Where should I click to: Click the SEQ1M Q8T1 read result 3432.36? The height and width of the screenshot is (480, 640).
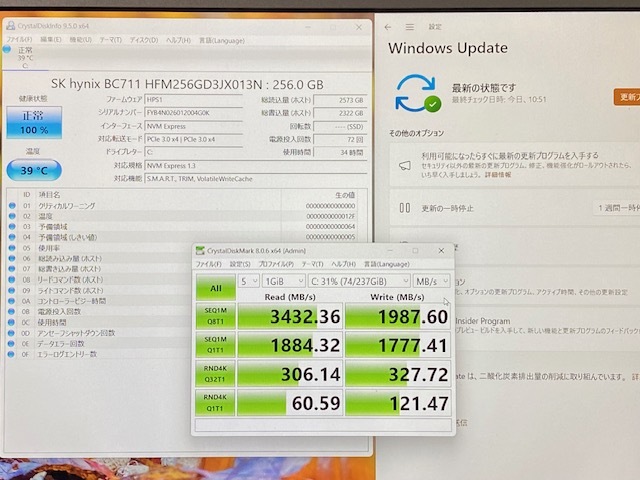(290, 316)
